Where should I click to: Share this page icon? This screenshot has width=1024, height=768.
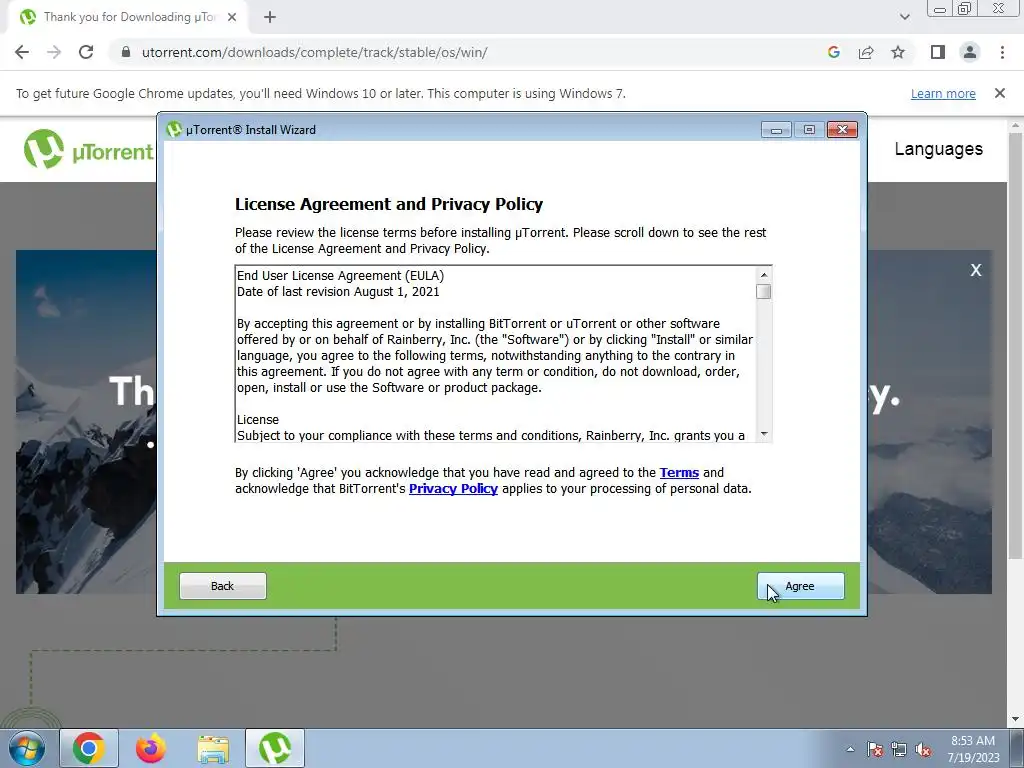866,52
